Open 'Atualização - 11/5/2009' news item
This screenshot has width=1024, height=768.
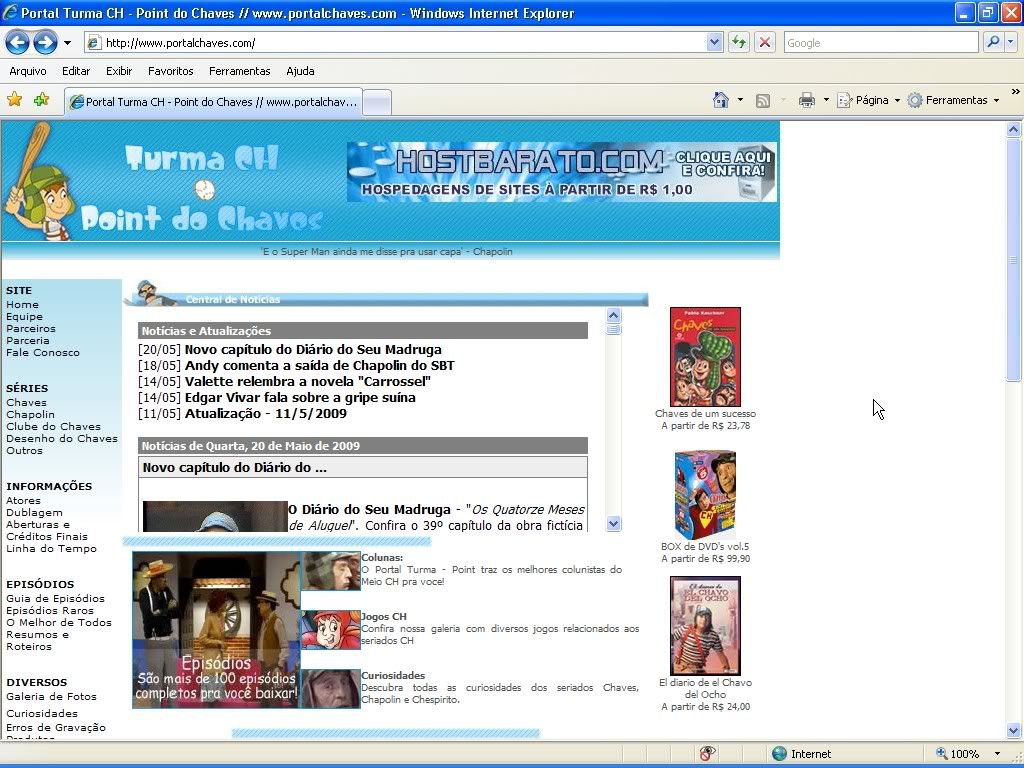click(265, 413)
